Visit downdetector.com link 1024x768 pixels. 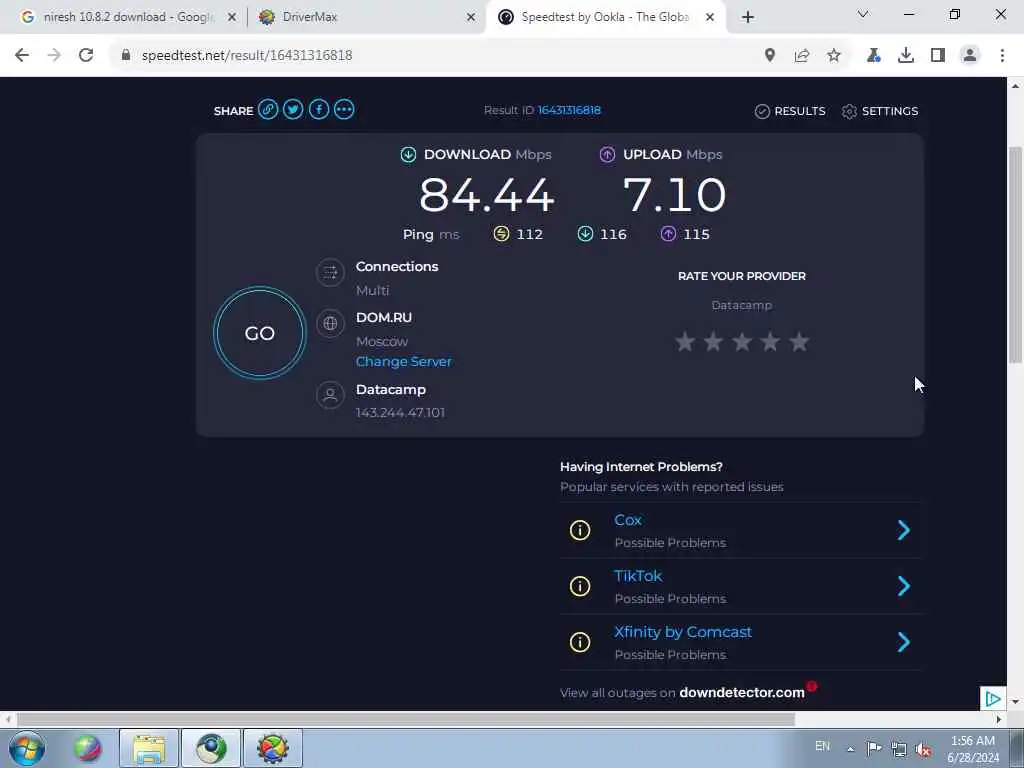click(742, 693)
